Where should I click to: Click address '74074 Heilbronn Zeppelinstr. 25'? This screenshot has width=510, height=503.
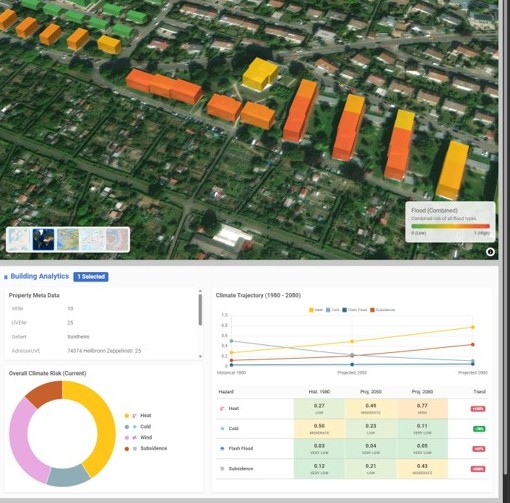104,351
